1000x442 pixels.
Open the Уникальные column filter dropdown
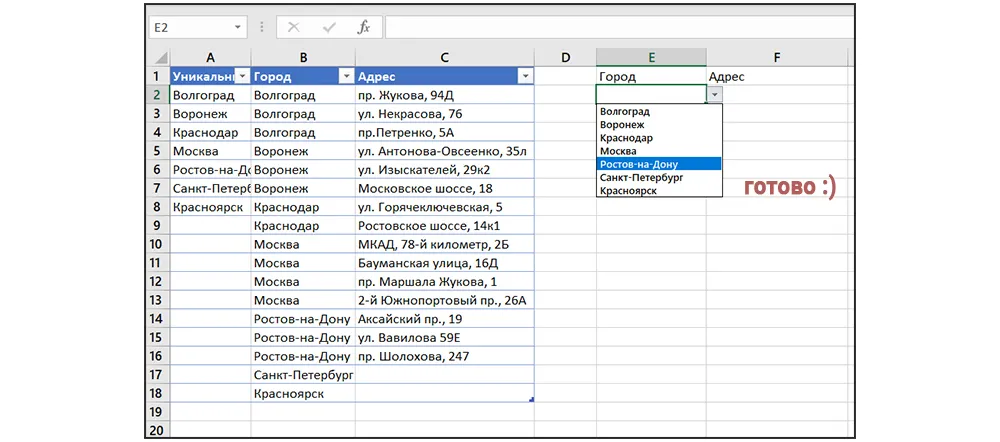(241, 76)
